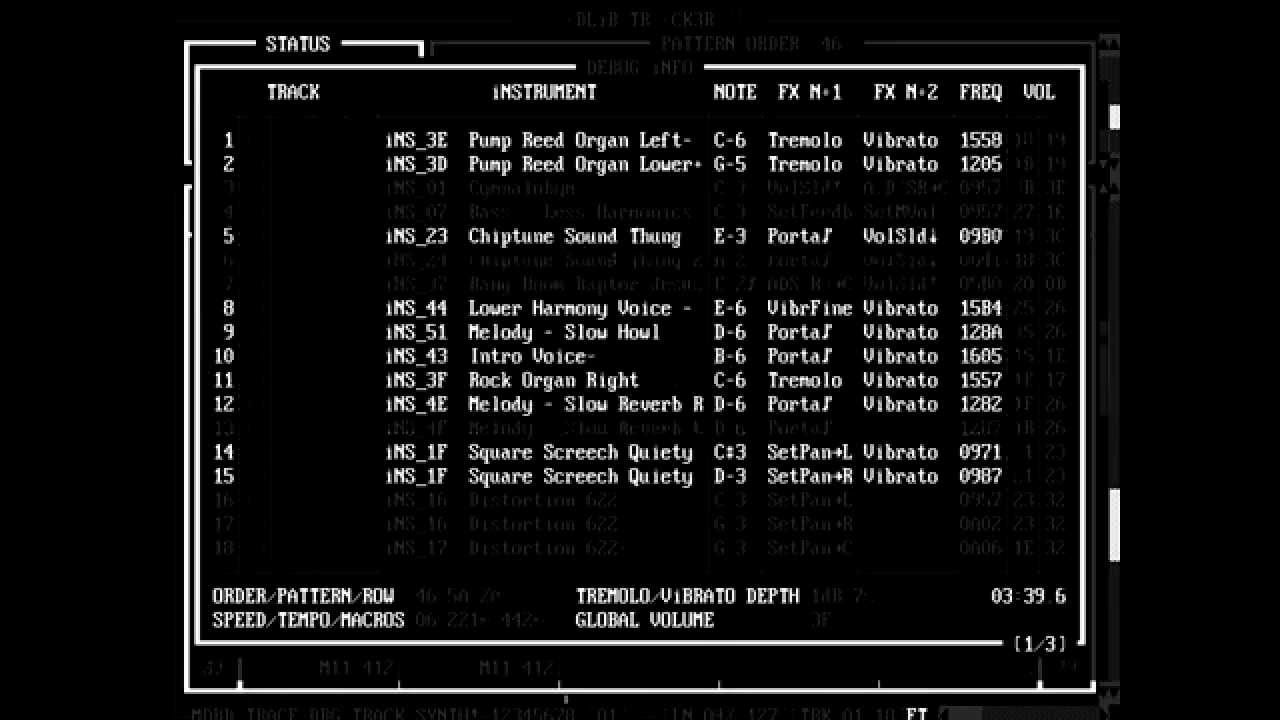Click iNS_4E instrument code
The image size is (1280, 720).
point(417,405)
